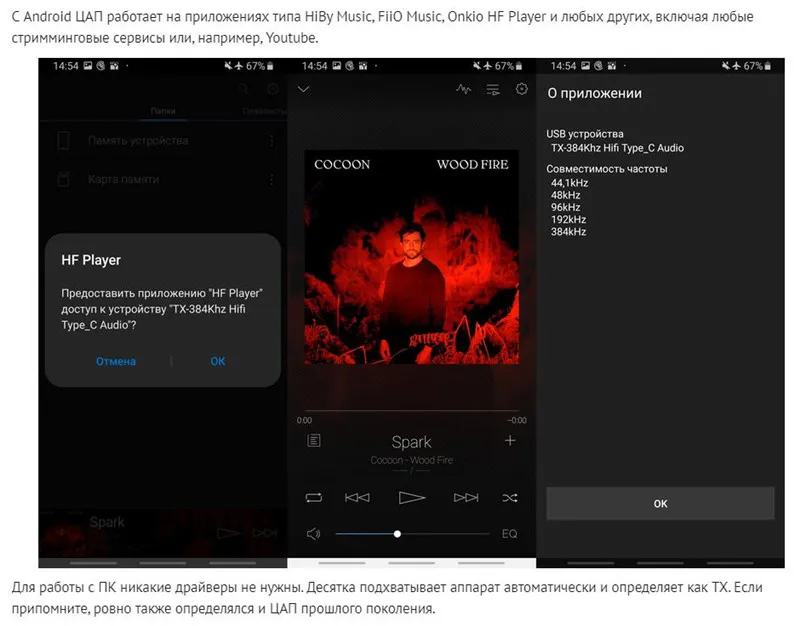Click the HF Player dialog title
This screenshot has height=626, width=800.
tap(91, 260)
